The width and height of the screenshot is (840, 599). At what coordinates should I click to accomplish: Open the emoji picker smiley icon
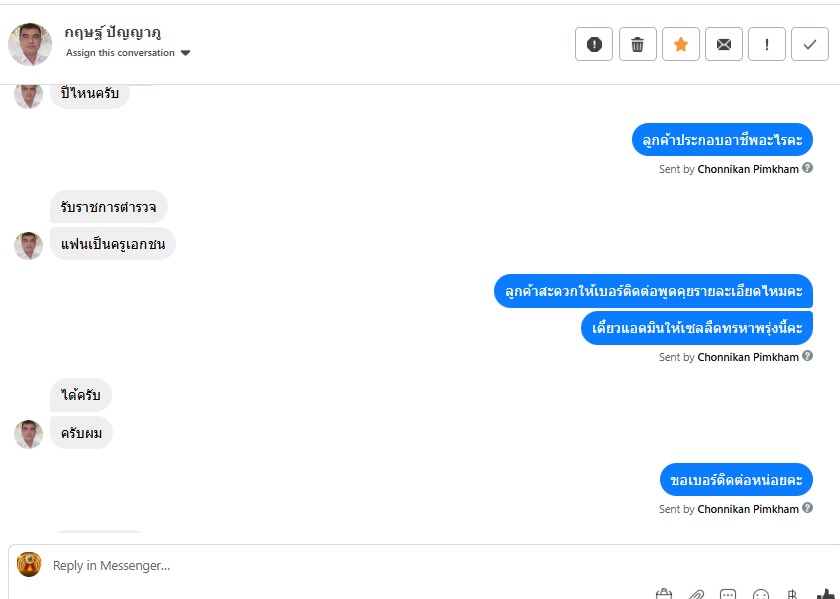coord(761,594)
